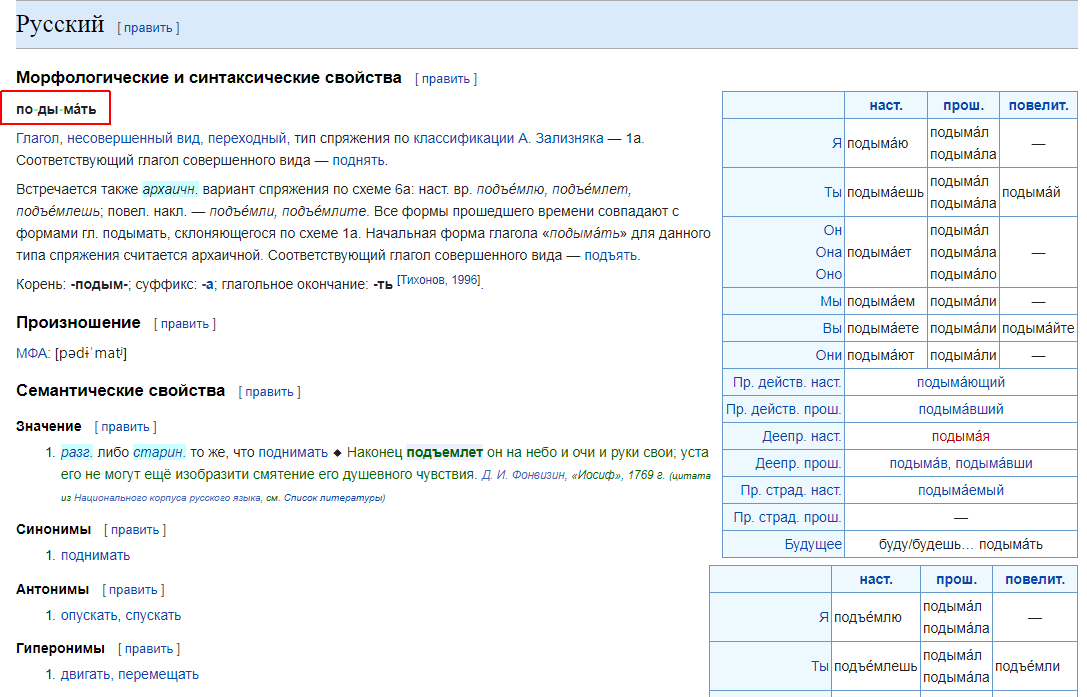The image size is (1087, 697).
Task: Open the несовершенный вид link
Action: pos(133,138)
